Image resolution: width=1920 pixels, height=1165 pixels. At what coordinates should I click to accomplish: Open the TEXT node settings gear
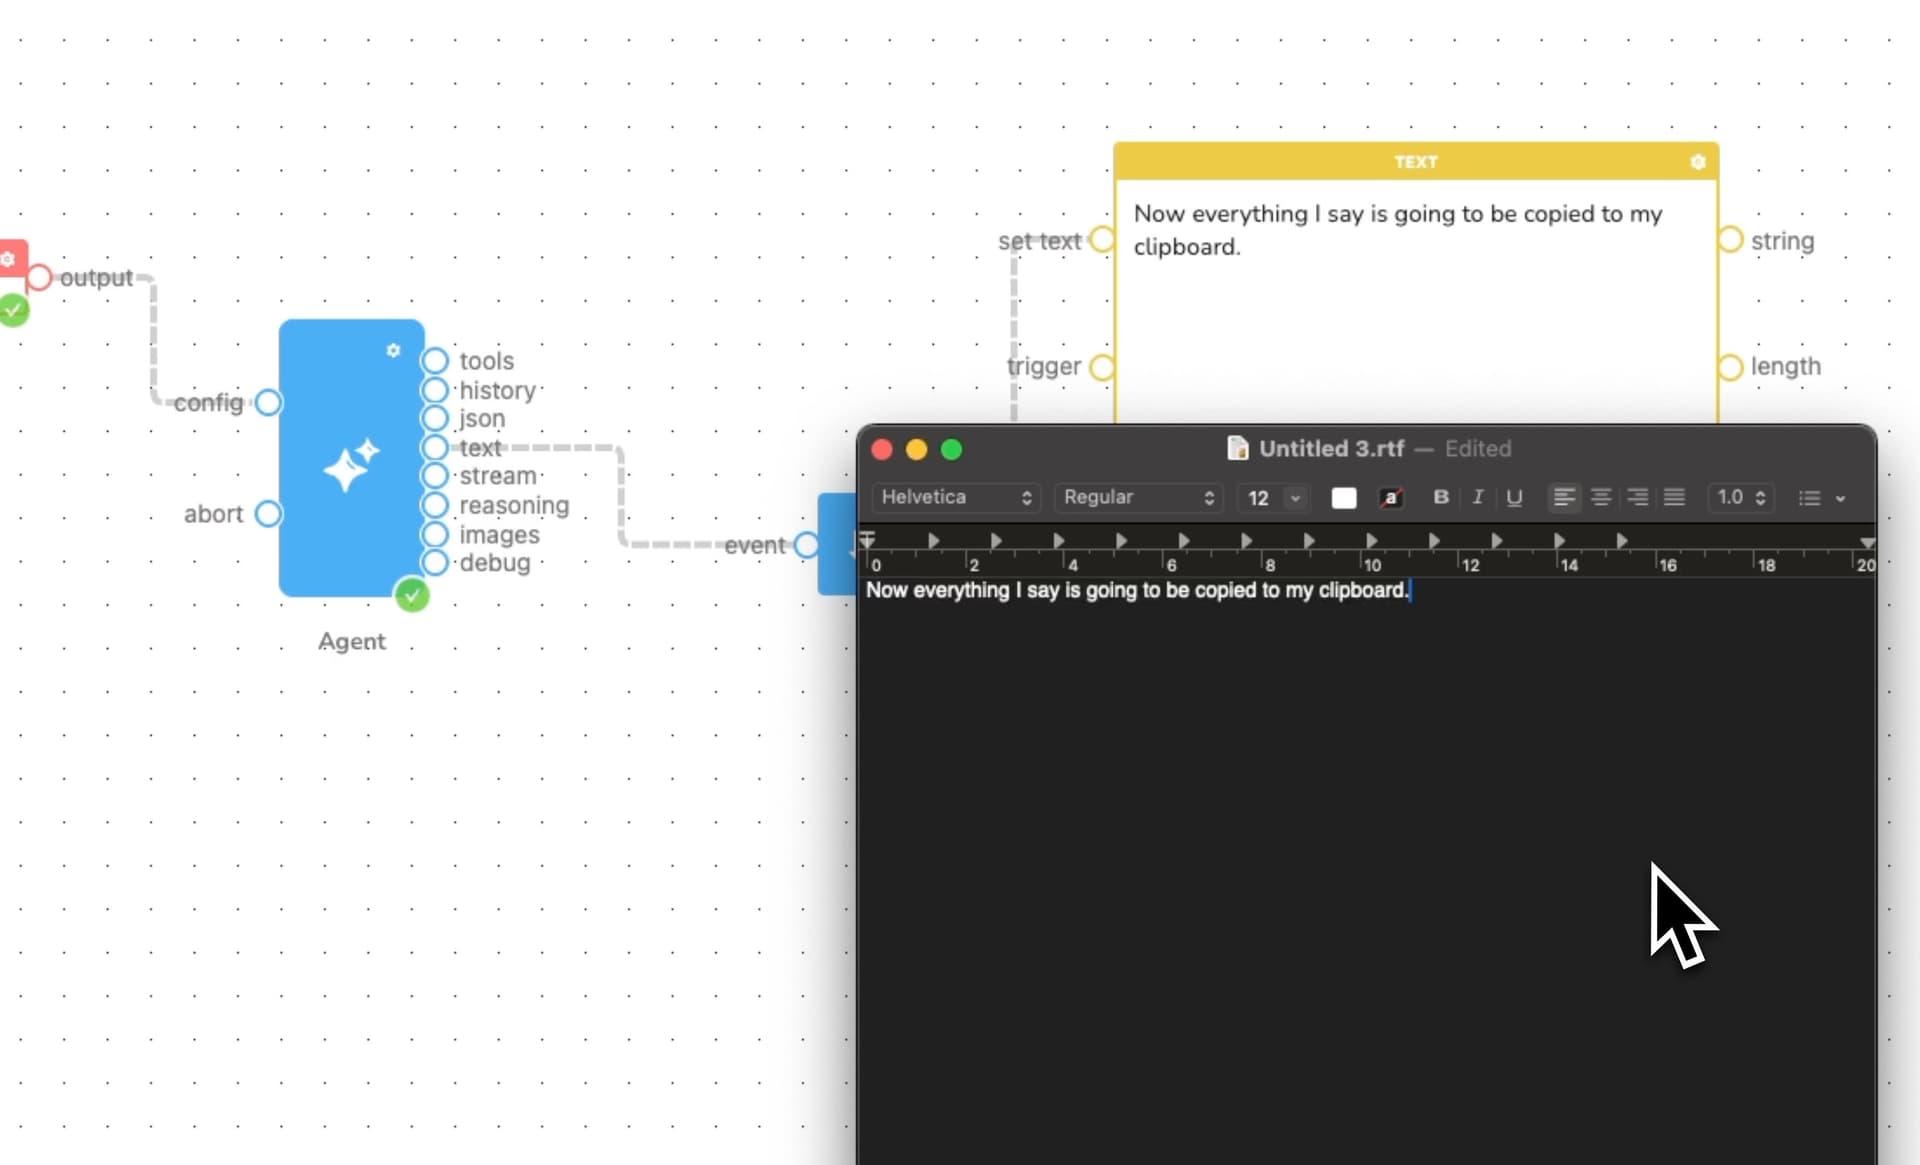[x=1697, y=162]
